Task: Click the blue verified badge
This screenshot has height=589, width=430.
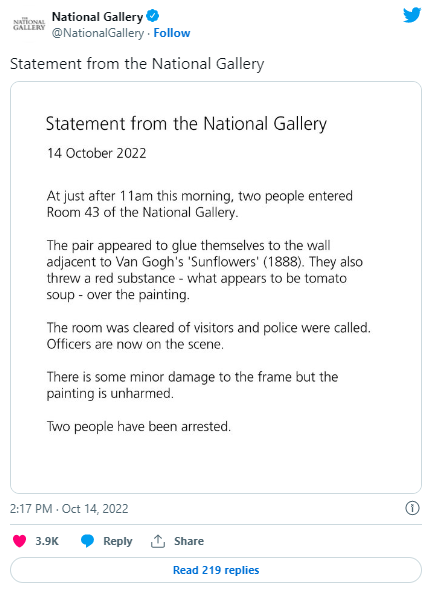Action: 152,16
